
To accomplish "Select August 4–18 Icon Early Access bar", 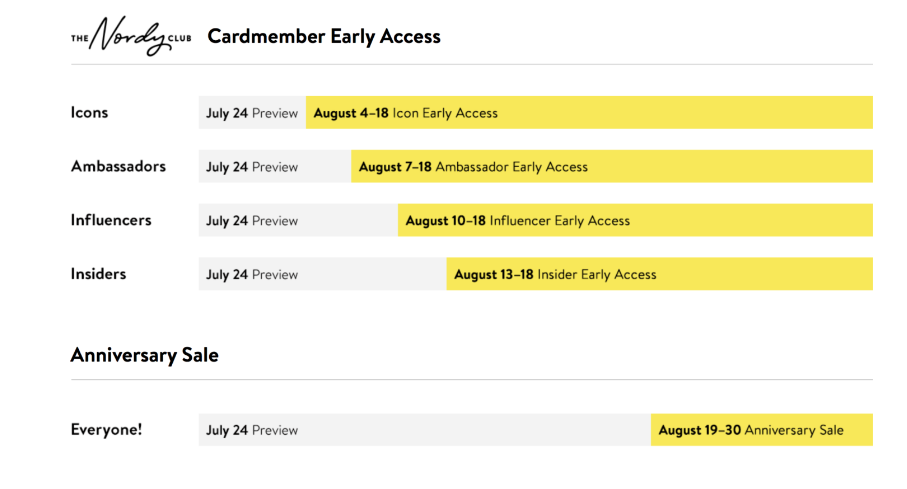I will pos(589,112).
